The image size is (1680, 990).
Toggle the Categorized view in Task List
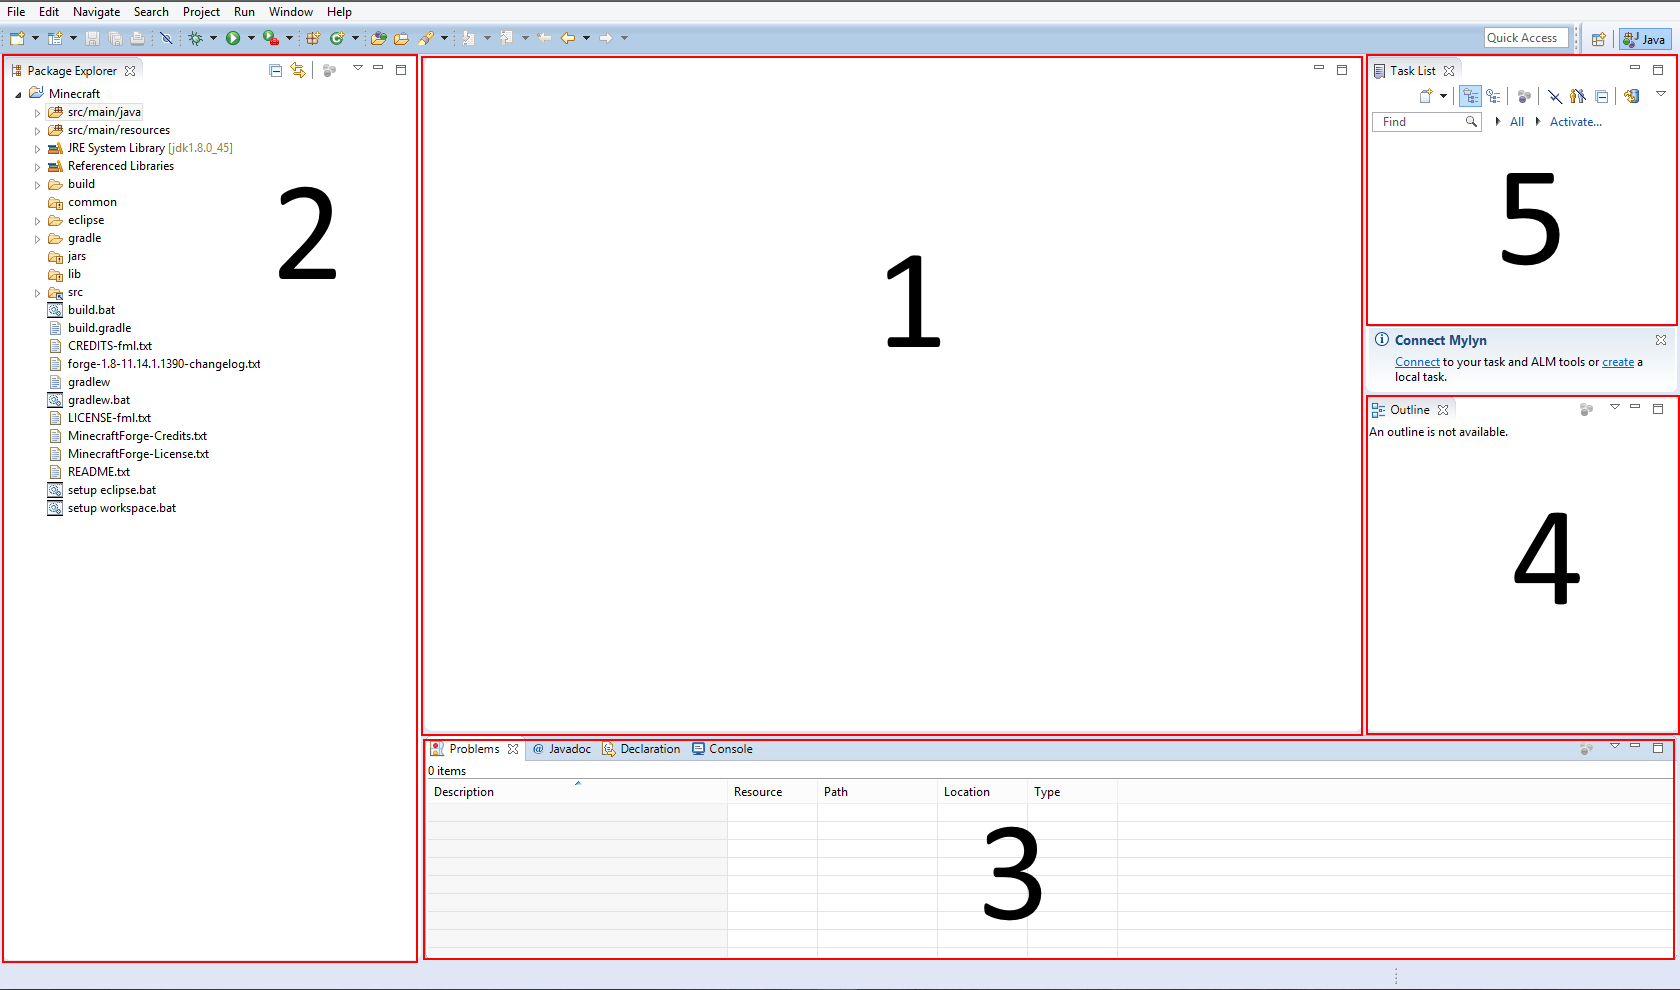(x=1470, y=96)
